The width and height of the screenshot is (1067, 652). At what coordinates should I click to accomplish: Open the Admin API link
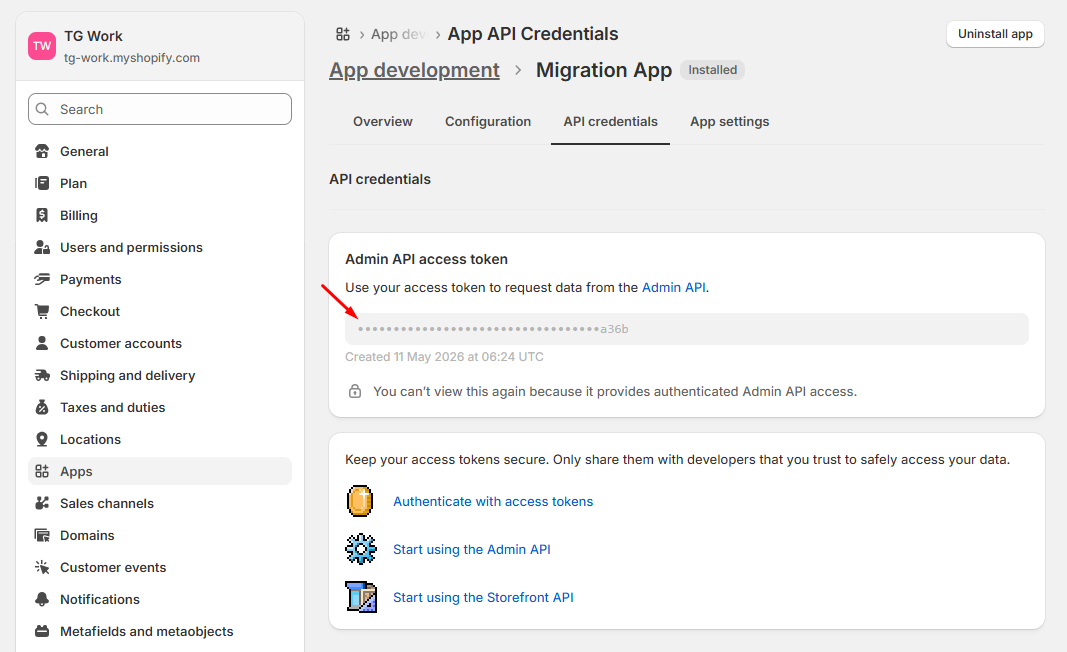674,287
